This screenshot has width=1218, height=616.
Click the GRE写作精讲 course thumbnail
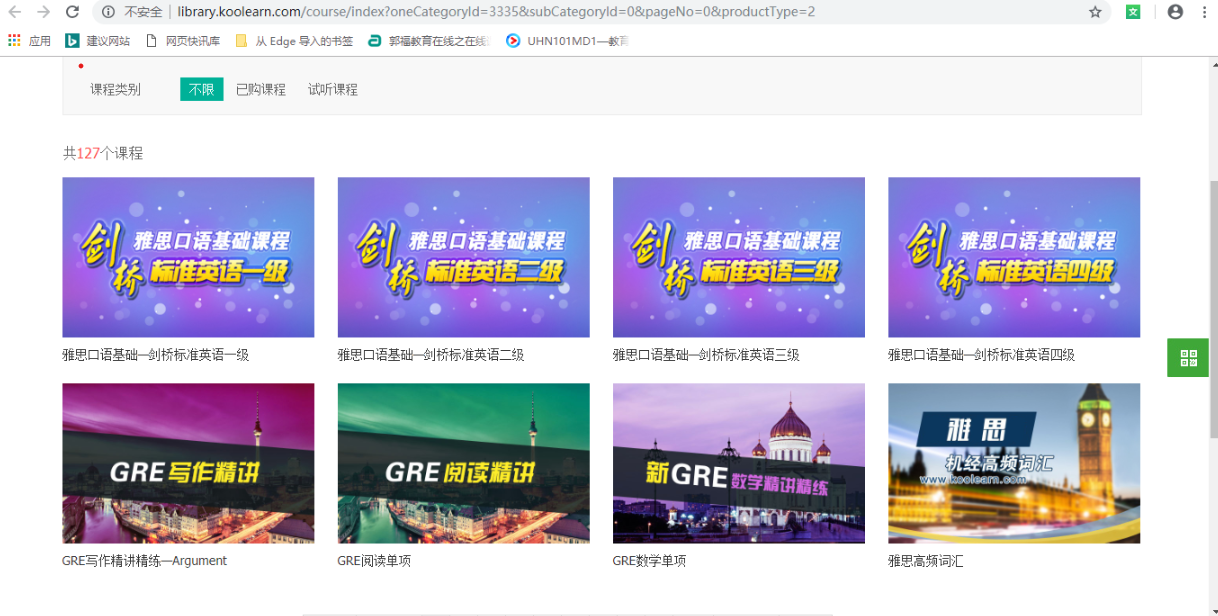pos(188,463)
